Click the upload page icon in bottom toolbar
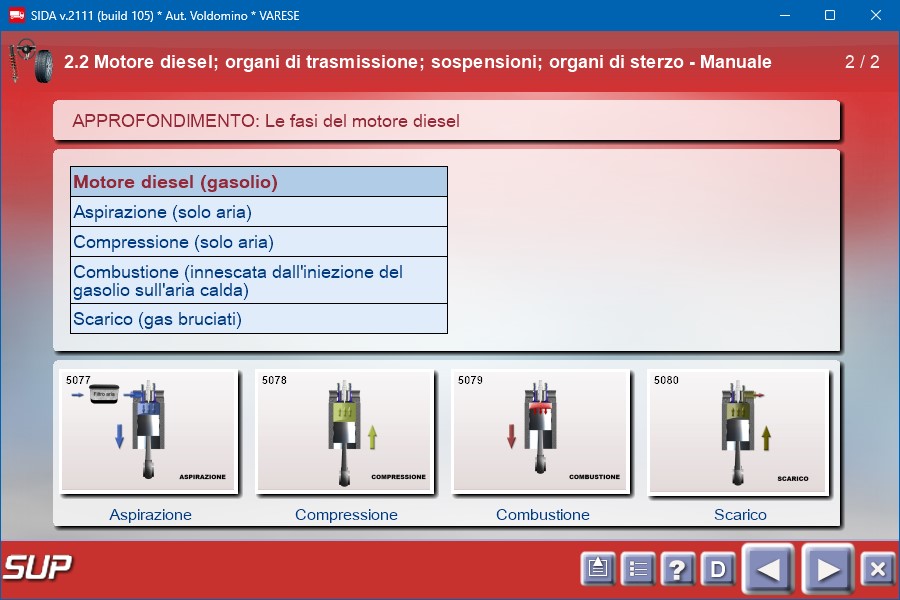The width and height of the screenshot is (900, 600). 598,570
